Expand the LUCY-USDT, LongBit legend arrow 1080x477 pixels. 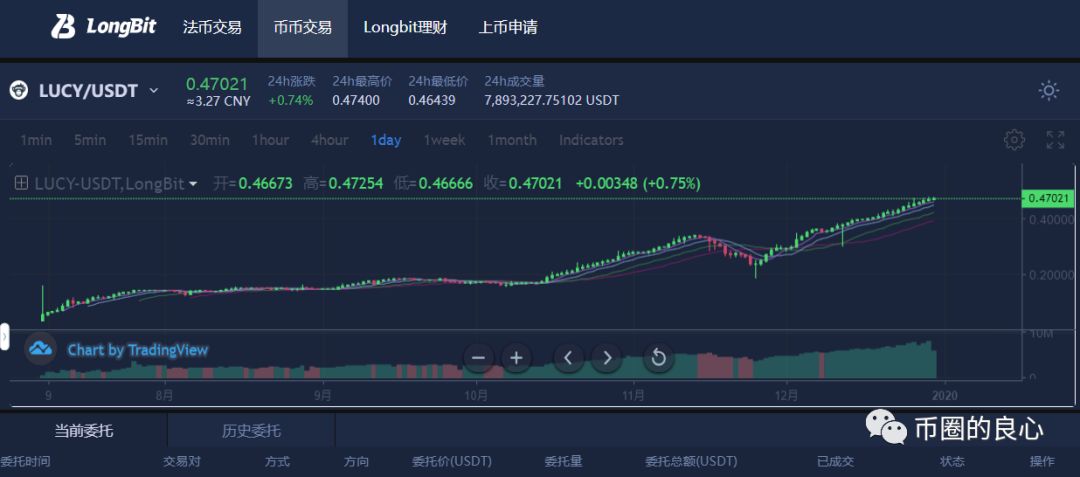pyautogui.click(x=193, y=184)
